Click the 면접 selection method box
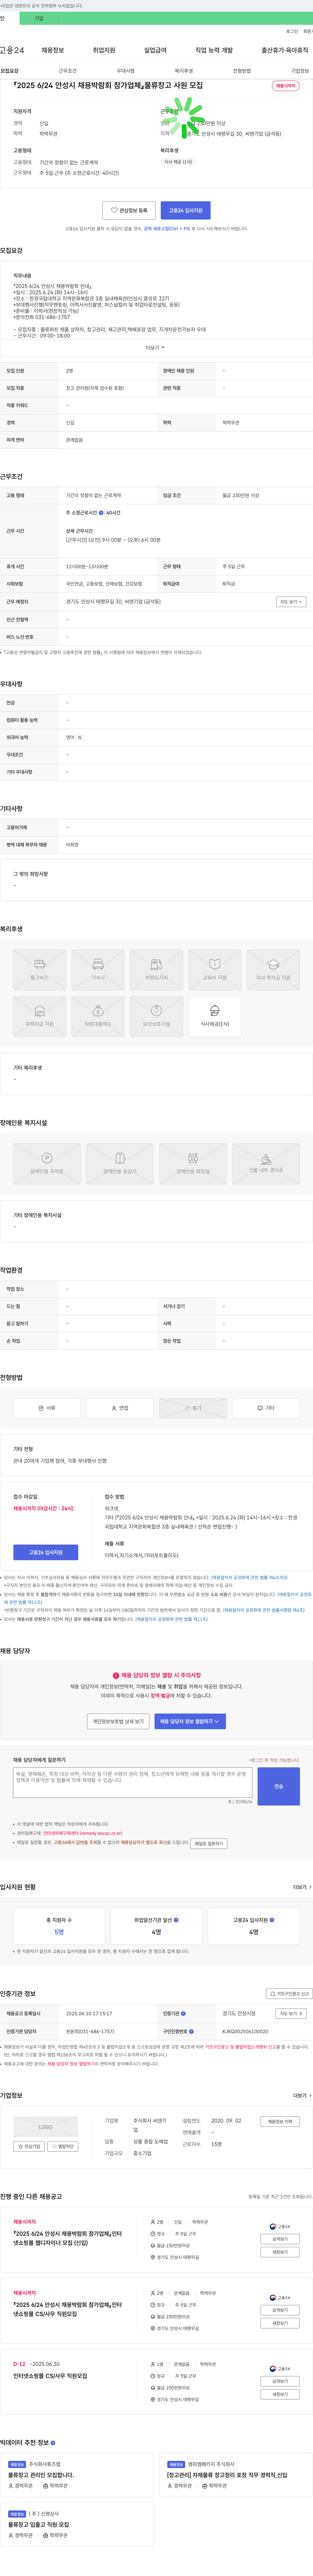 tap(120, 1408)
